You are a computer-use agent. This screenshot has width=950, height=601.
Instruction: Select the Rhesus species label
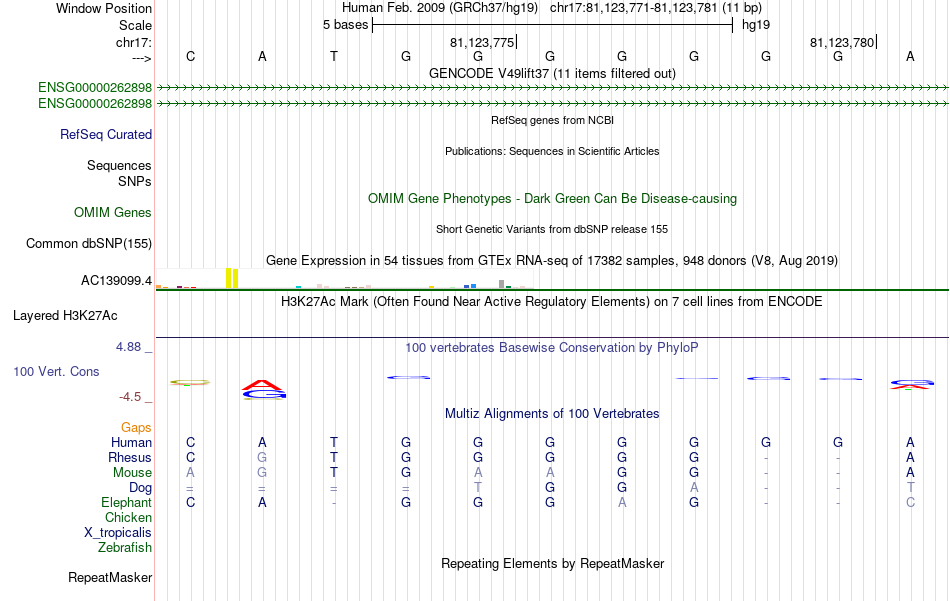coord(130,457)
